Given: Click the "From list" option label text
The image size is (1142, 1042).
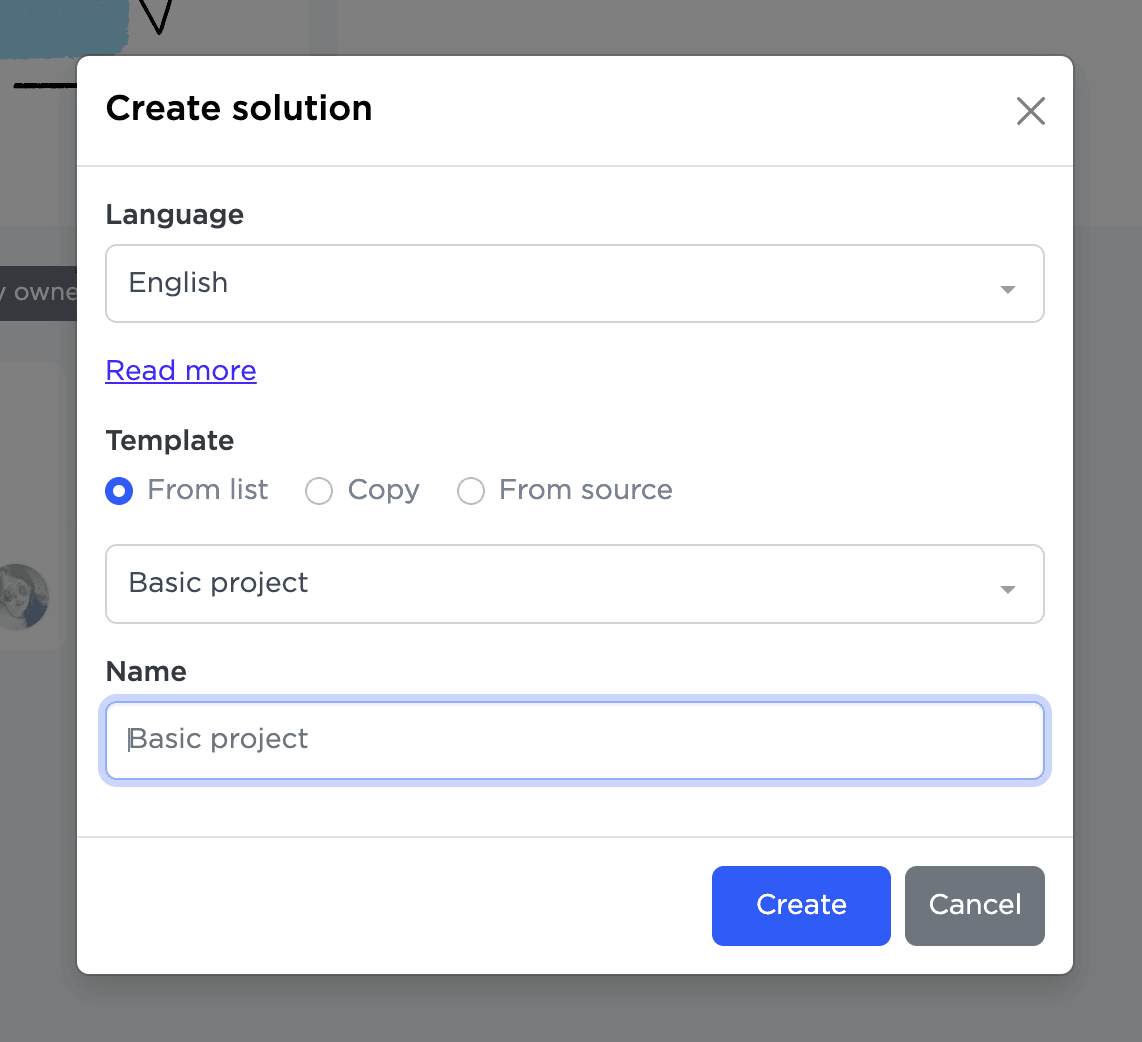Looking at the screenshot, I should coord(208,490).
